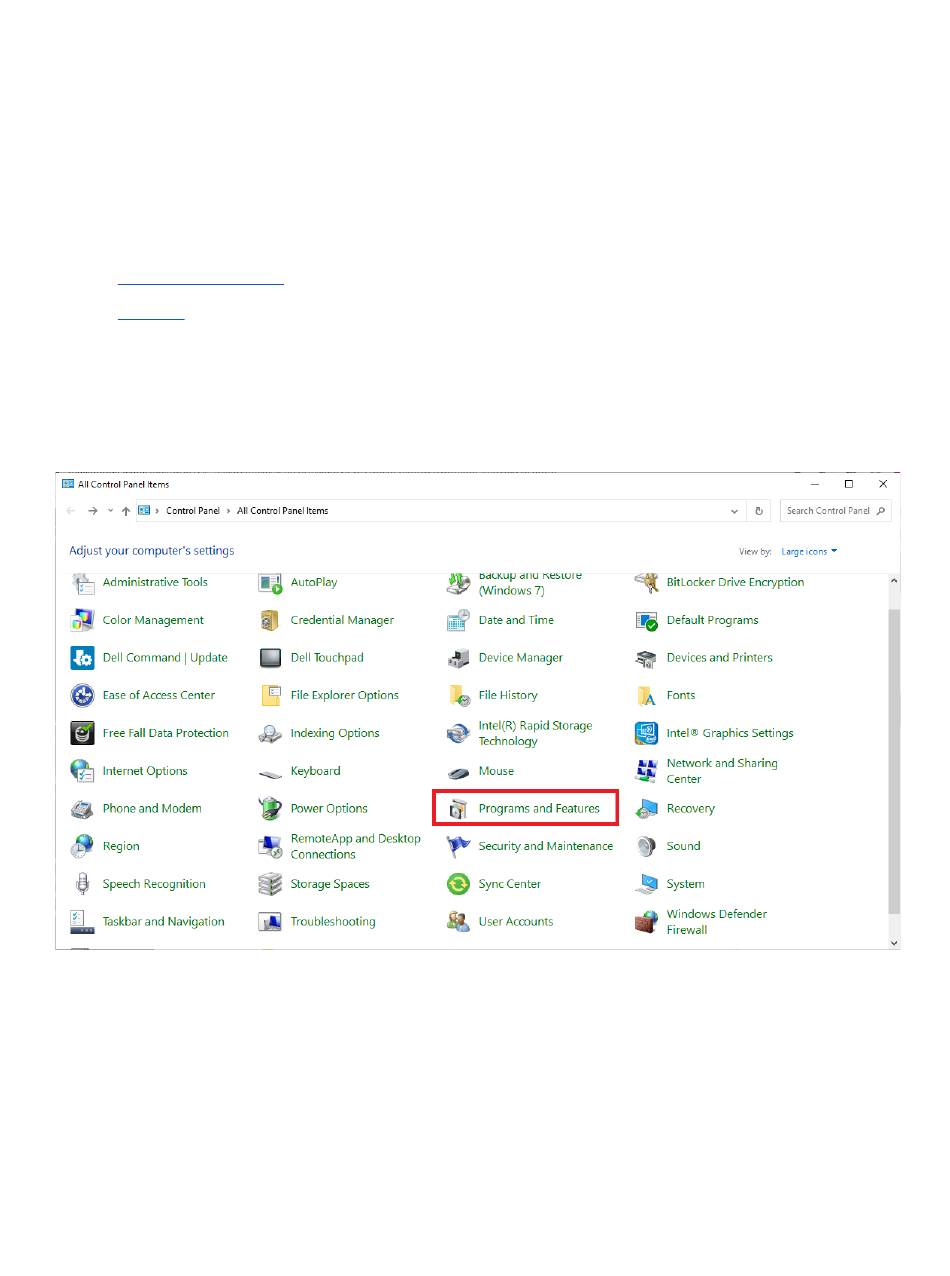Open the File Explorer Options icon

(x=270, y=695)
